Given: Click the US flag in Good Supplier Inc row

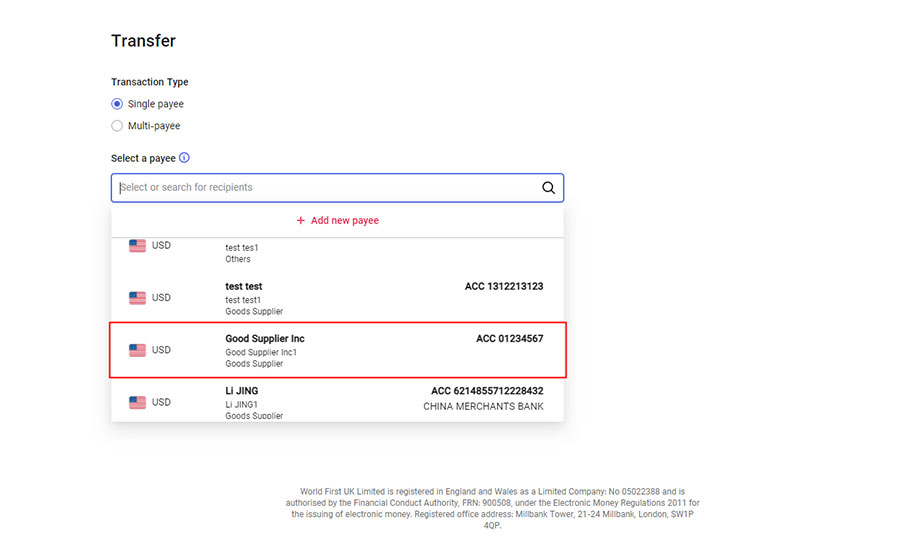Looking at the screenshot, I should (137, 350).
